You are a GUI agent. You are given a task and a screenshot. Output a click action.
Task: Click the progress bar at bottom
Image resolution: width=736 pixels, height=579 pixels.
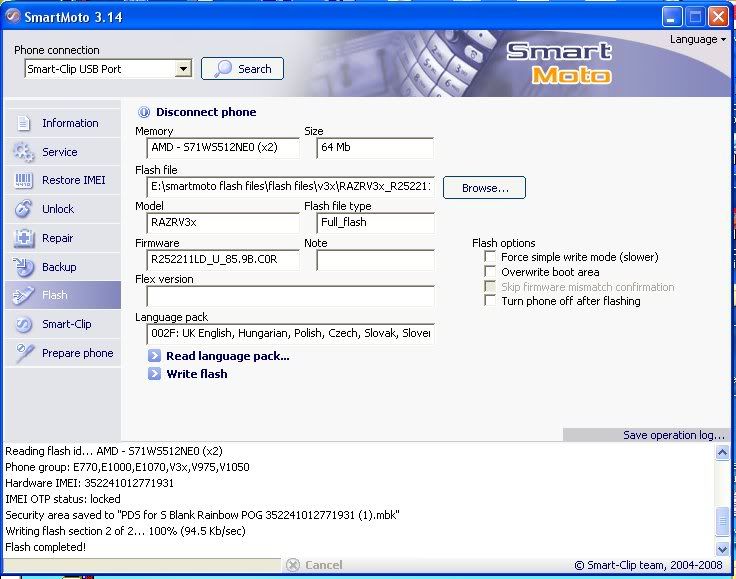[142, 565]
